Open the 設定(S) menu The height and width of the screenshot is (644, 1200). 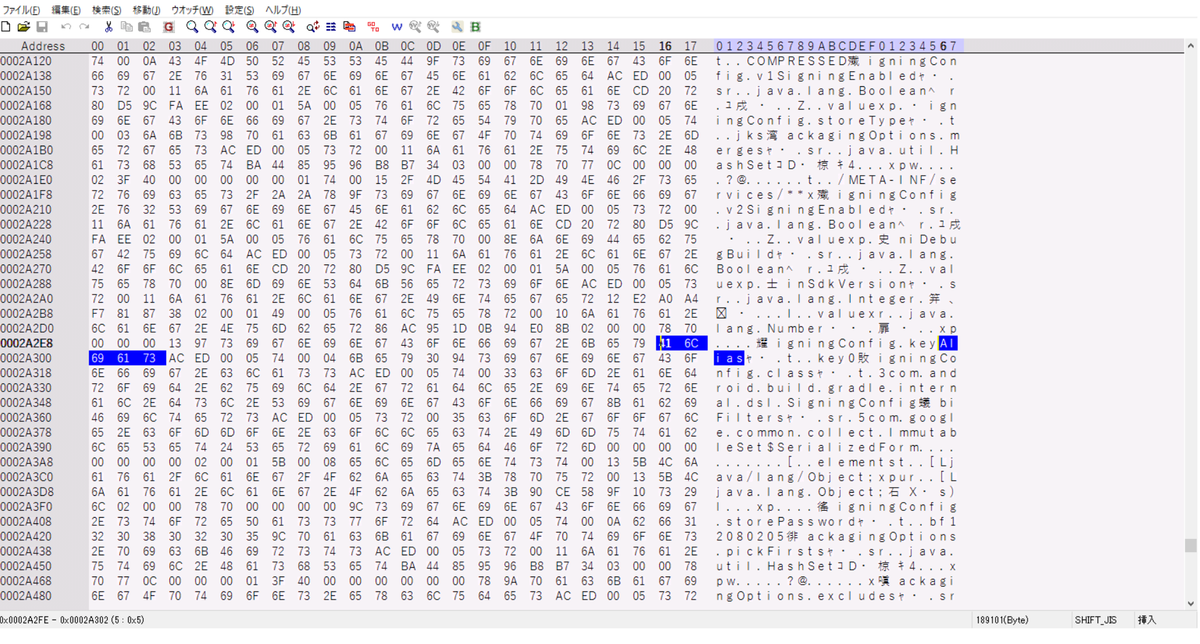[239, 9]
